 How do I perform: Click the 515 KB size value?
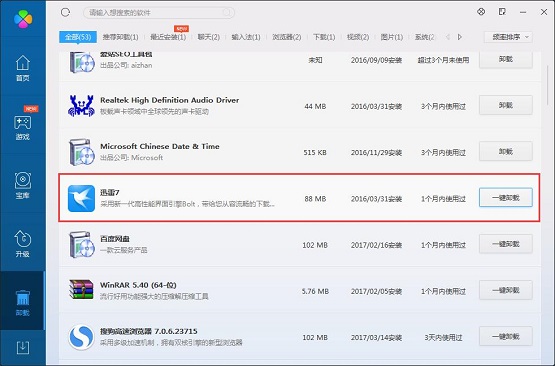tap(315, 153)
